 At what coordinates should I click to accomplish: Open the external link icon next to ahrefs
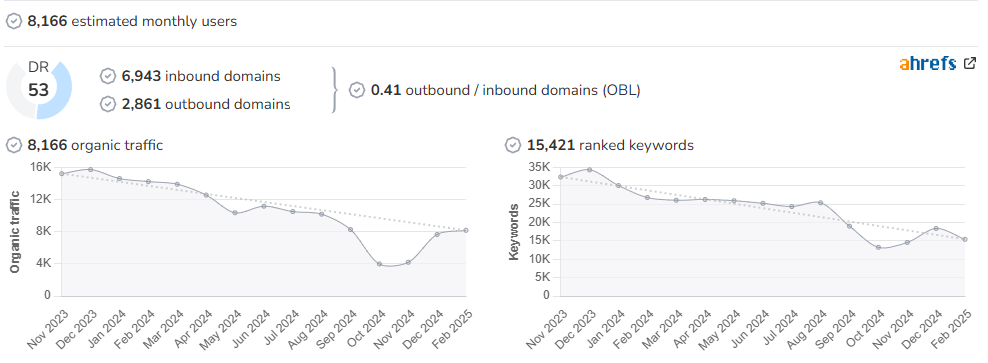coord(970,63)
